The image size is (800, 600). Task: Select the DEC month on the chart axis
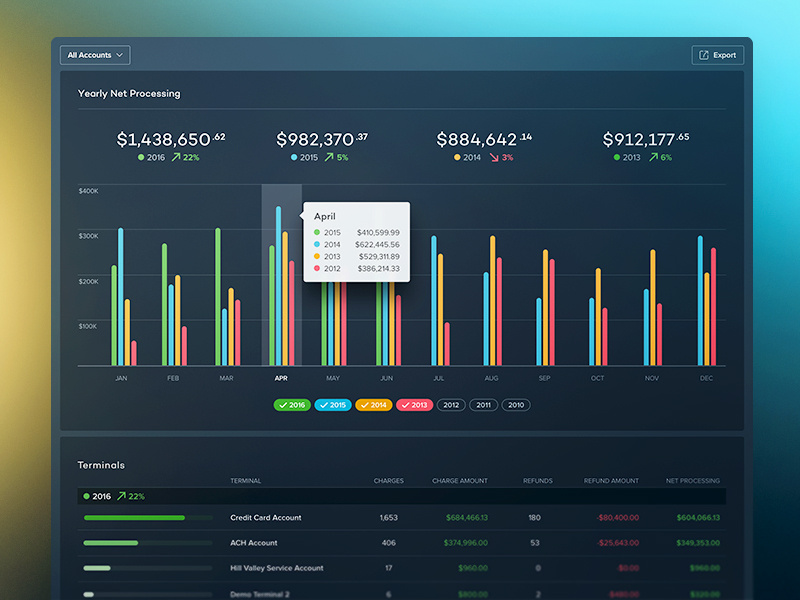[706, 378]
